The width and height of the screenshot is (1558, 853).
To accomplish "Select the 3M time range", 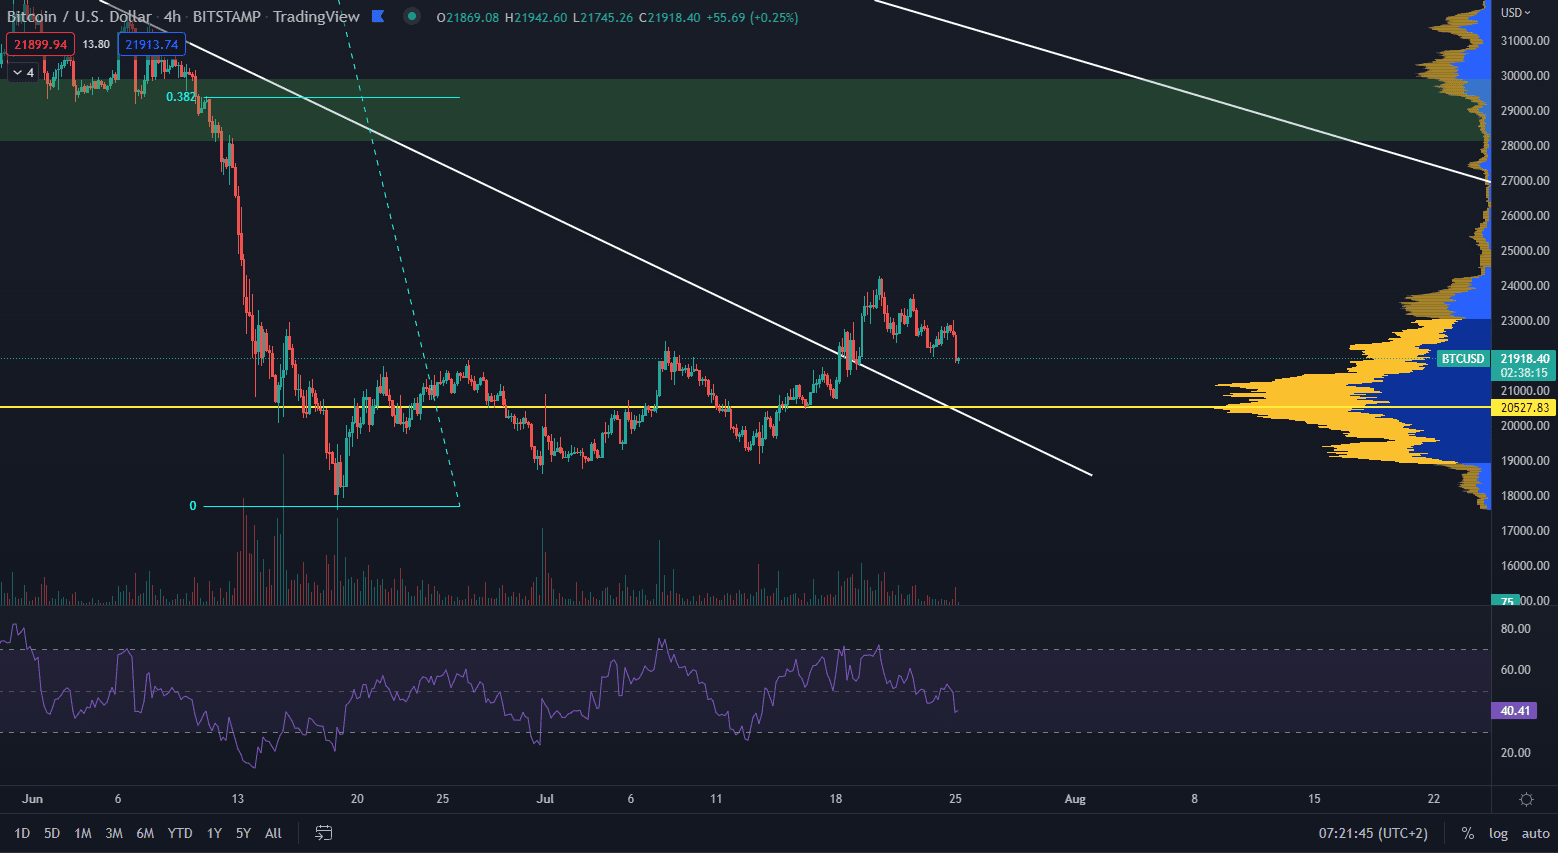I will point(114,833).
